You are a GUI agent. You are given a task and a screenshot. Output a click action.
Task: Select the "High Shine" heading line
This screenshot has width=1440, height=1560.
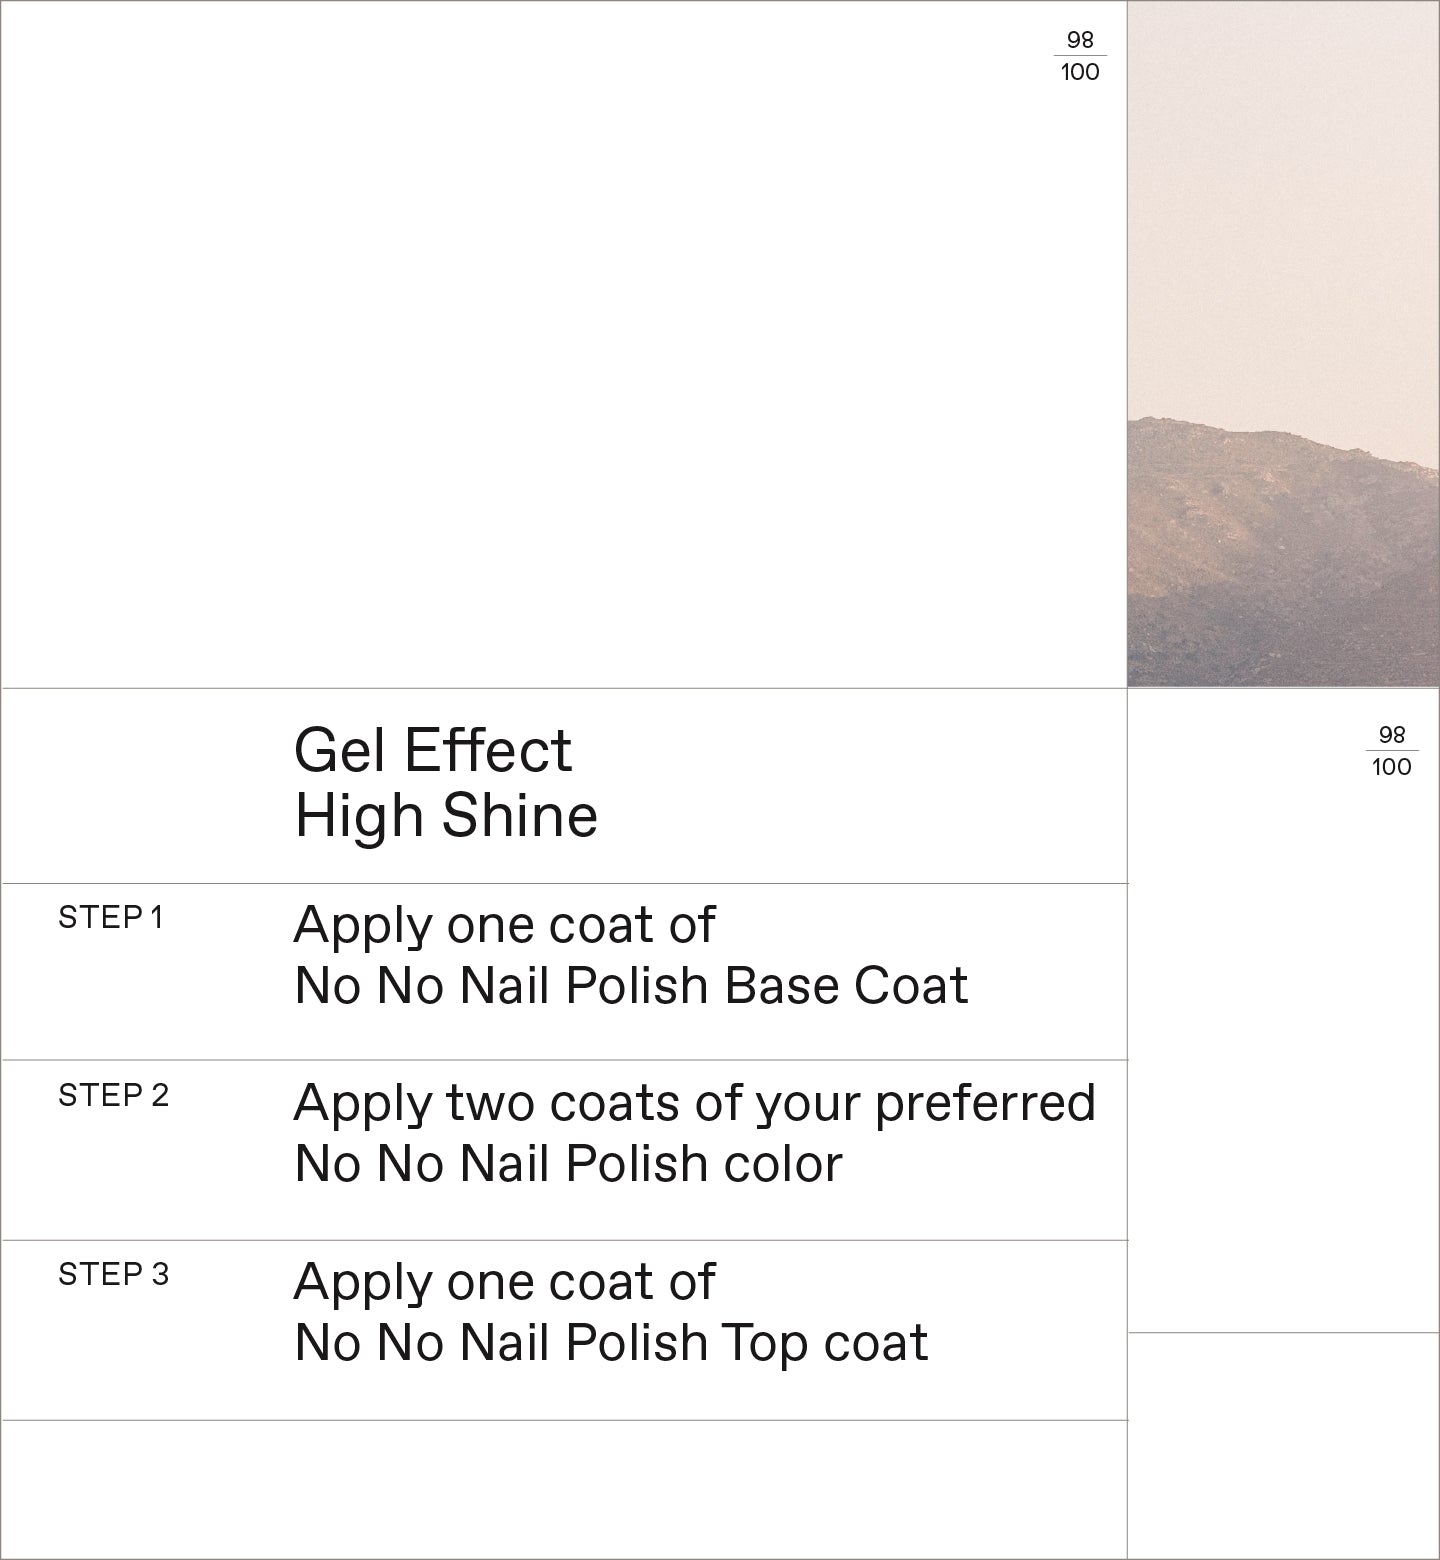click(446, 815)
